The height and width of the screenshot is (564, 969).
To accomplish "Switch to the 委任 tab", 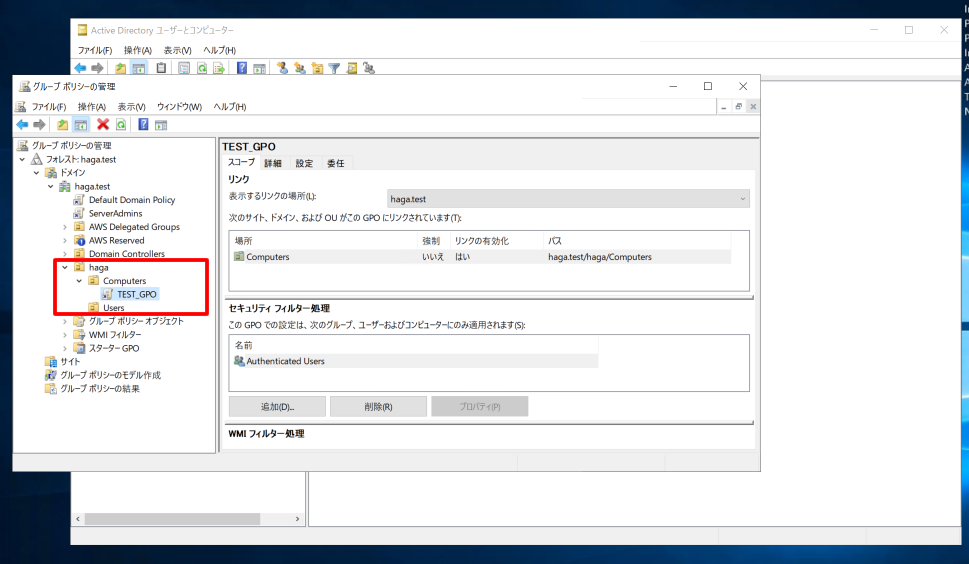I will 336,163.
